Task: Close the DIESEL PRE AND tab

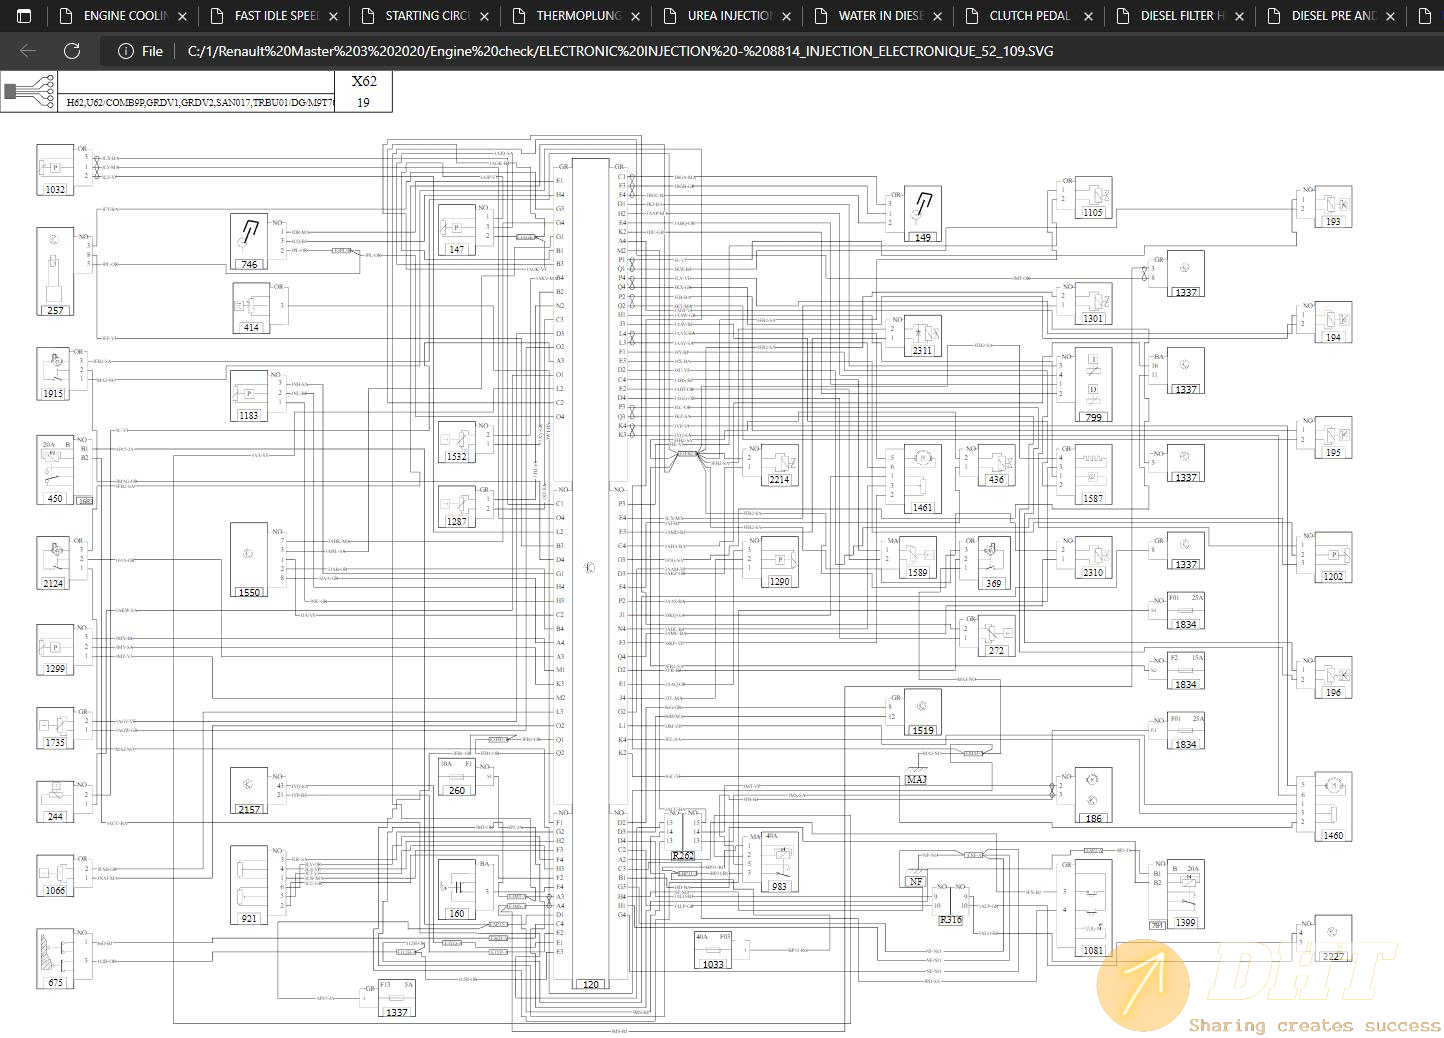Action: click(1390, 17)
